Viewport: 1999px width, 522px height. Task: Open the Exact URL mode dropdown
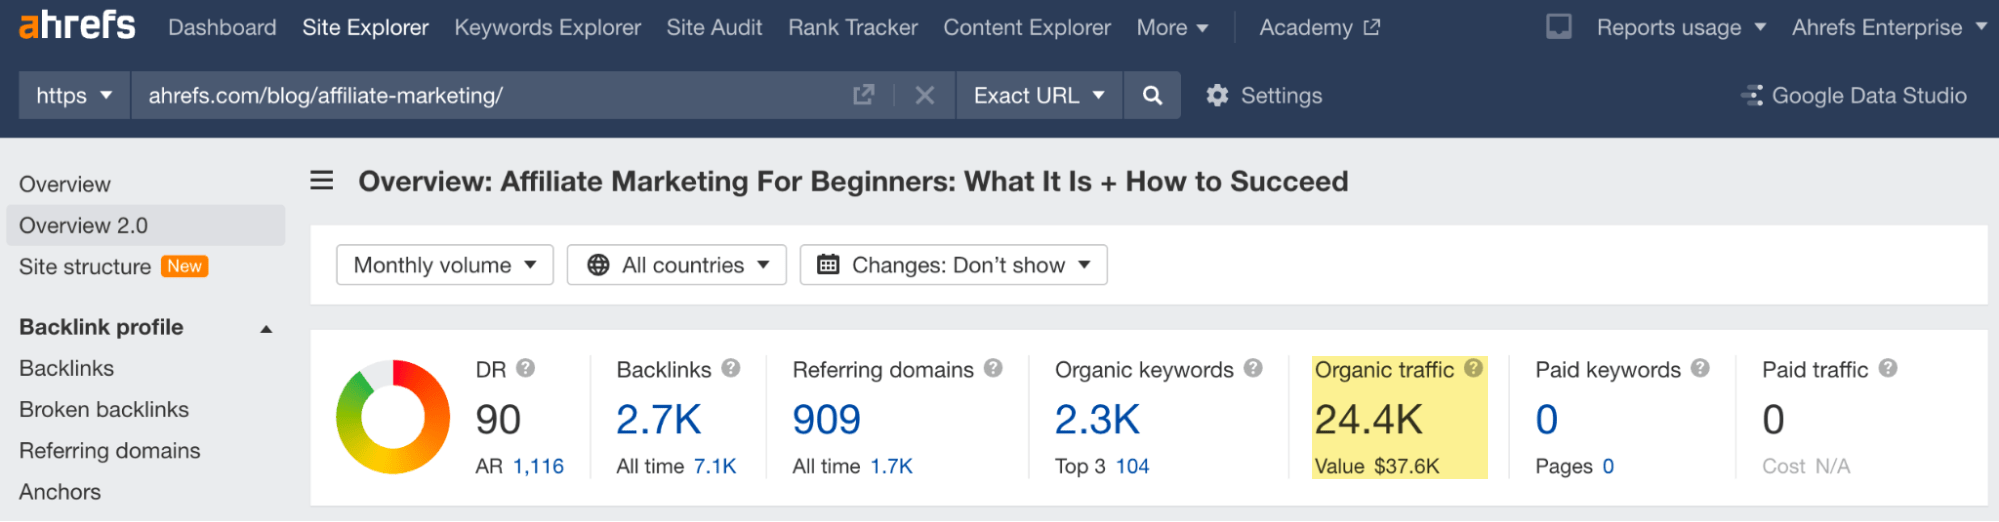1039,95
